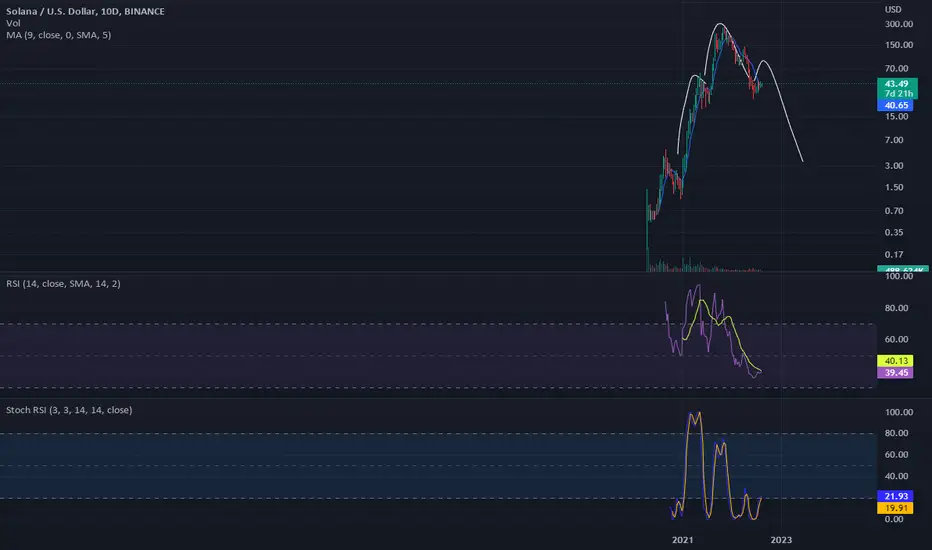Click the 80.00 label on RSI axis

(896, 308)
